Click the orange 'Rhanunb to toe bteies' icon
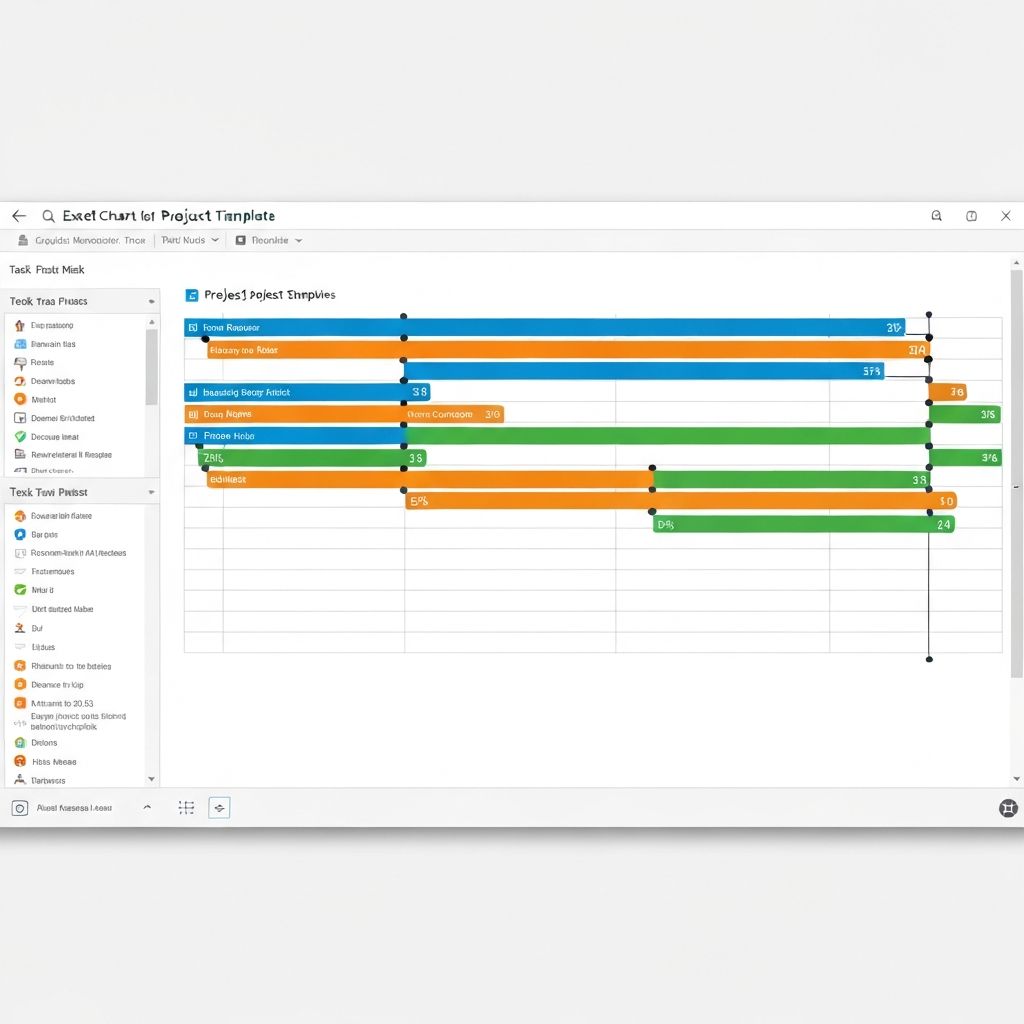Viewport: 1024px width, 1024px height. coord(20,666)
